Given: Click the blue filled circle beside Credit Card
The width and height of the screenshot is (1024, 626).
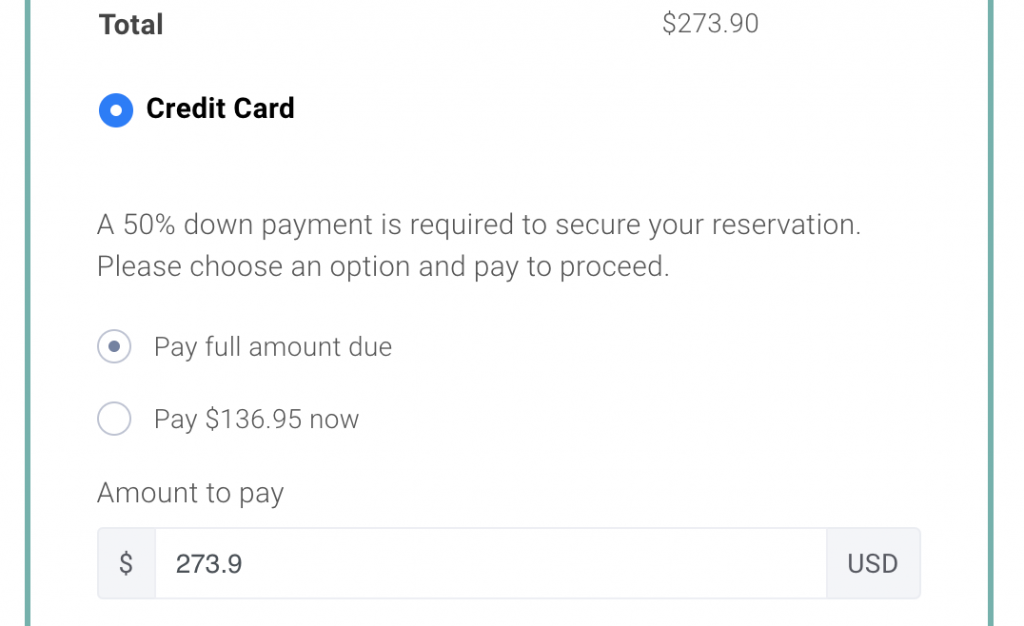Looking at the screenshot, I should pos(116,110).
